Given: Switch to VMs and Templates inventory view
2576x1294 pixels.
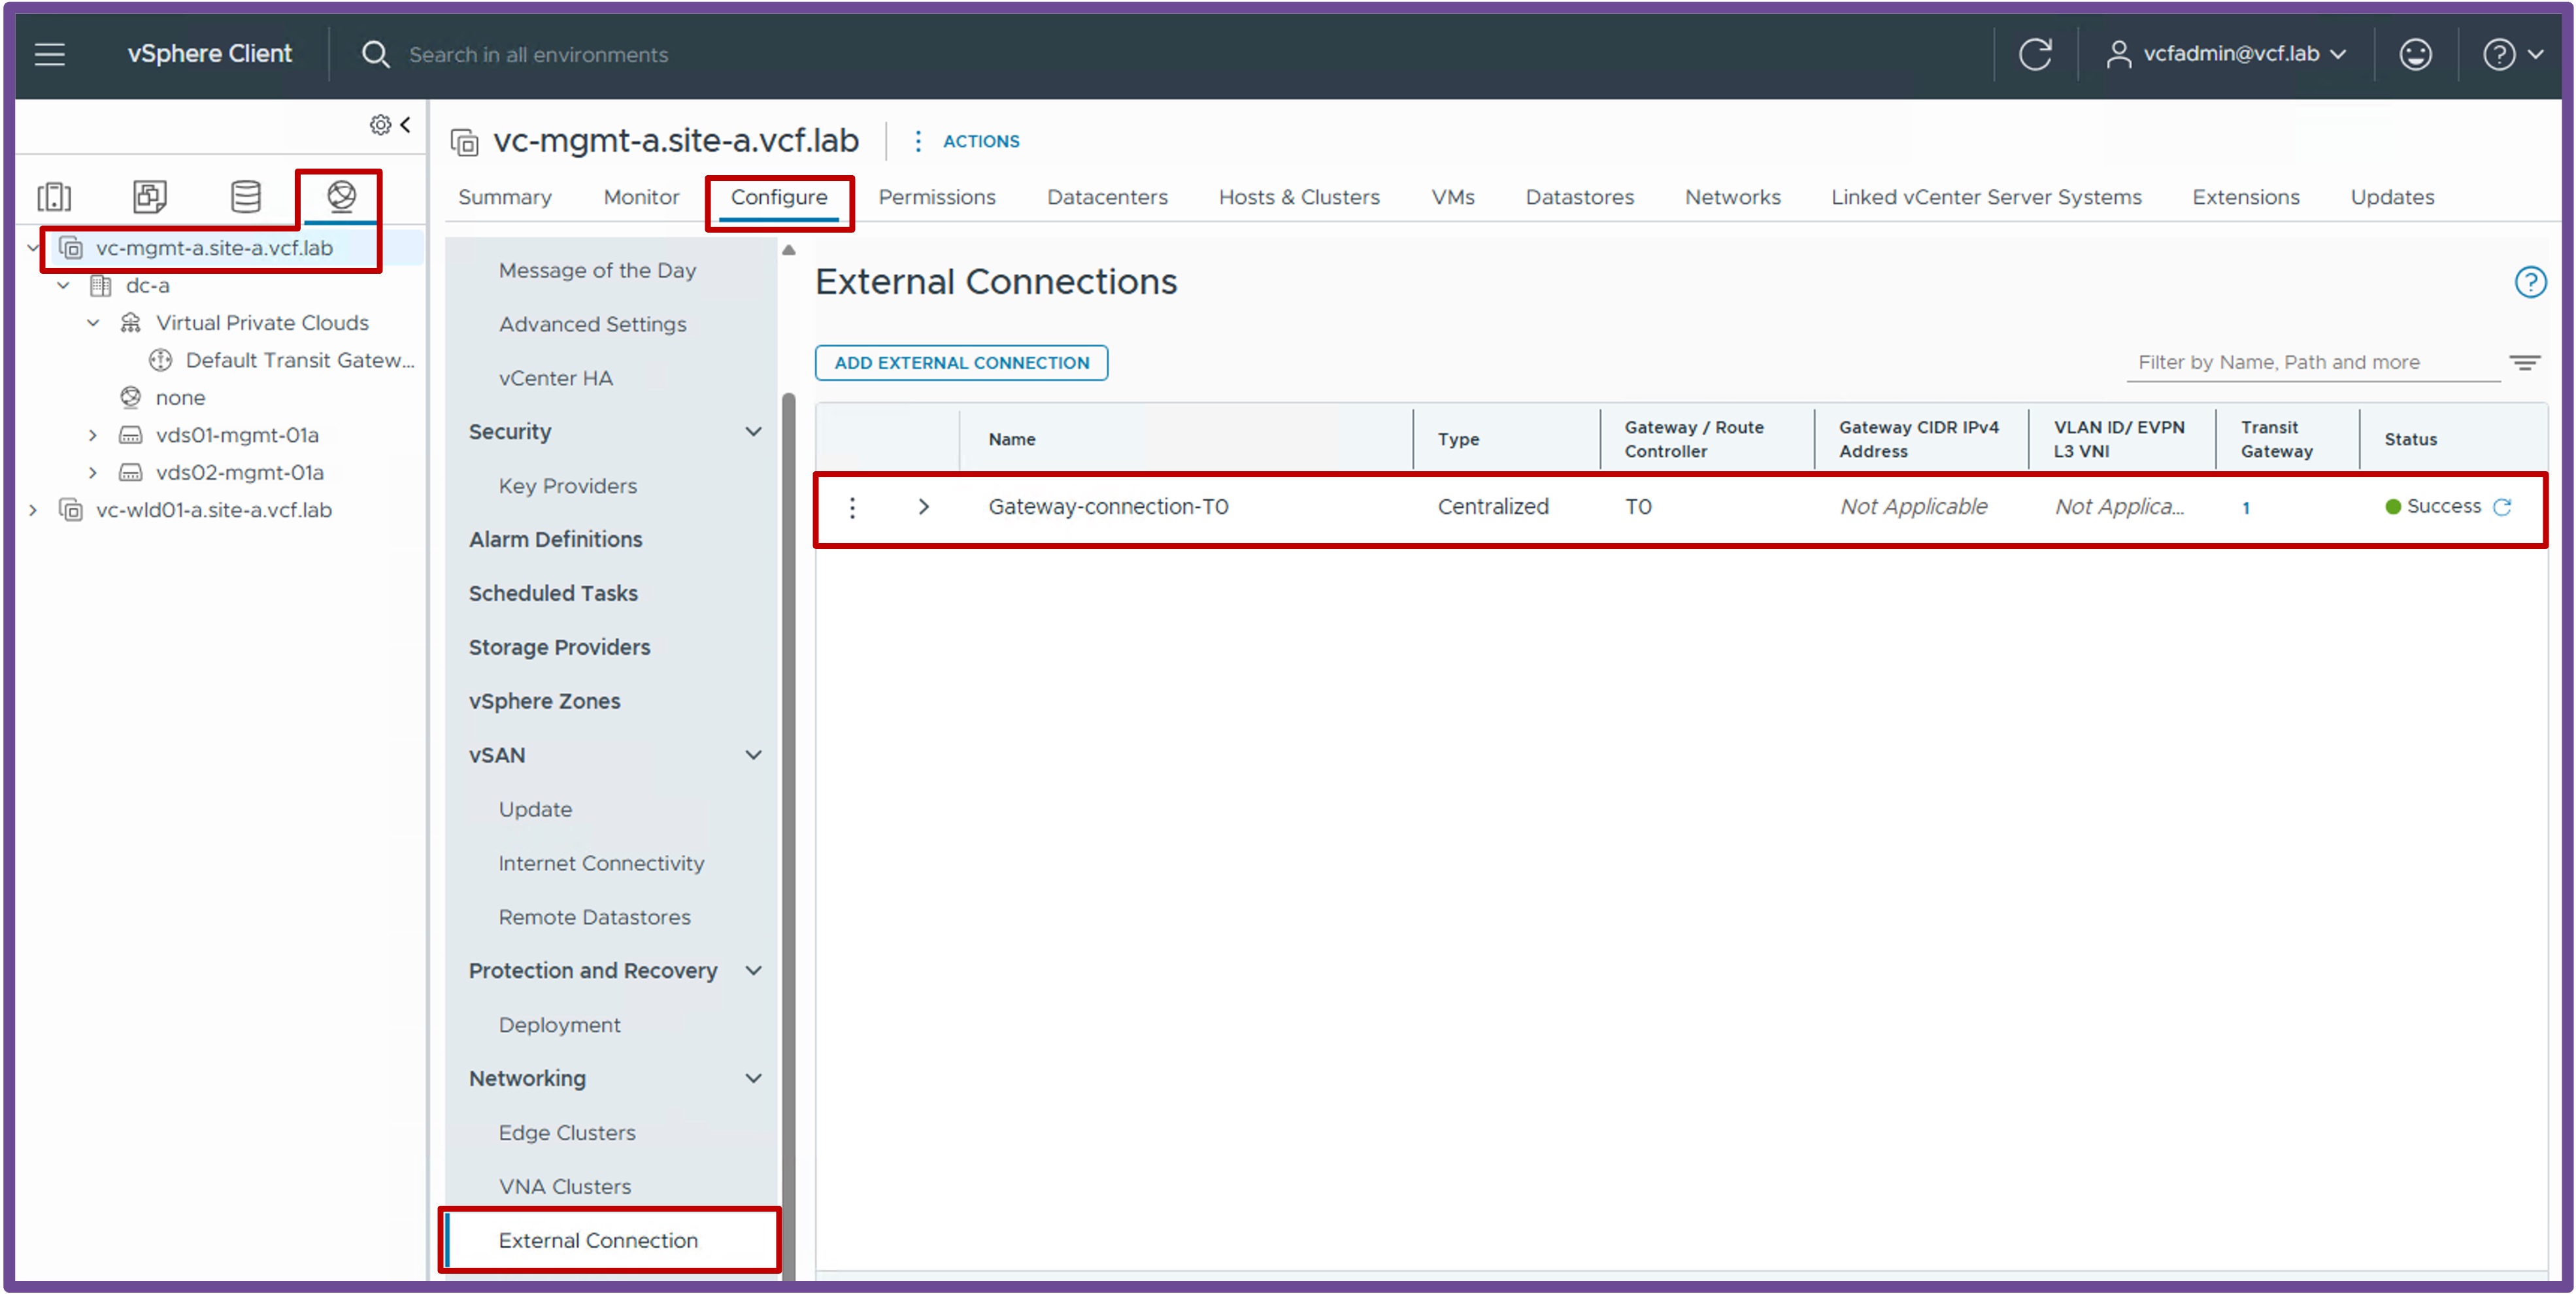Looking at the screenshot, I should pos(150,196).
